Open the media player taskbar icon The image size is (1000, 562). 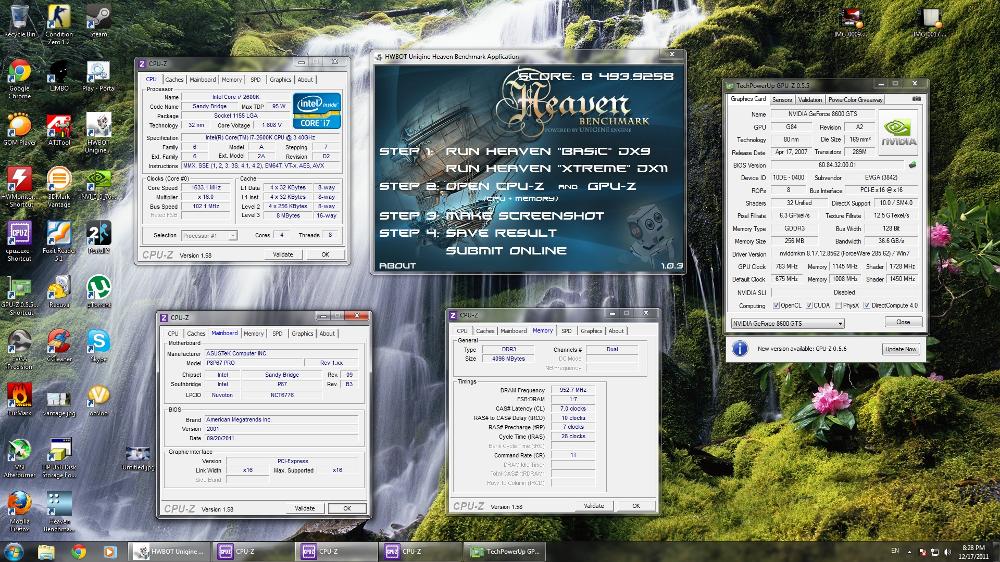(x=109, y=552)
